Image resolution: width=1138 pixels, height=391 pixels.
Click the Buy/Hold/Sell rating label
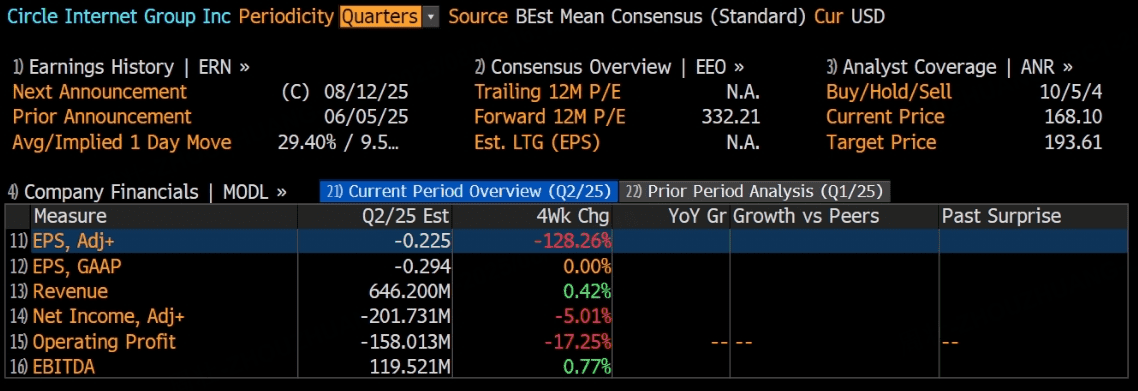pyautogui.click(x=889, y=92)
